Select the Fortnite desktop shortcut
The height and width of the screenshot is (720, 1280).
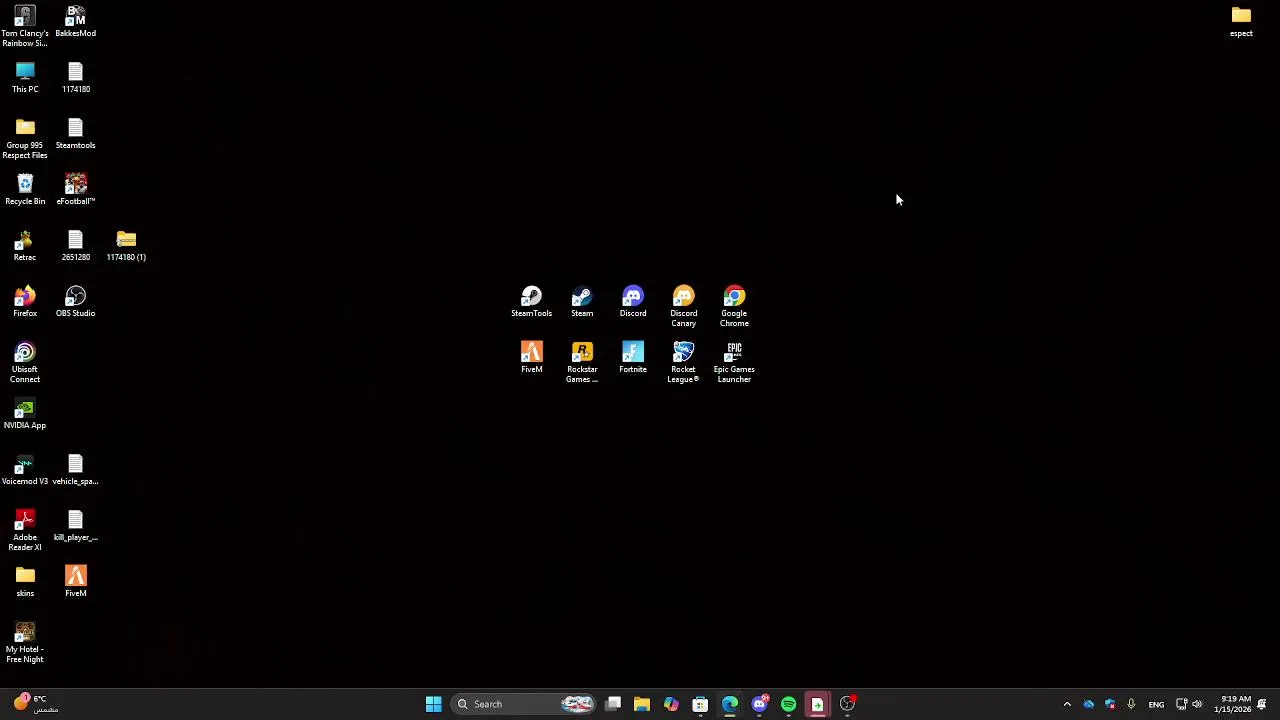pos(633,358)
